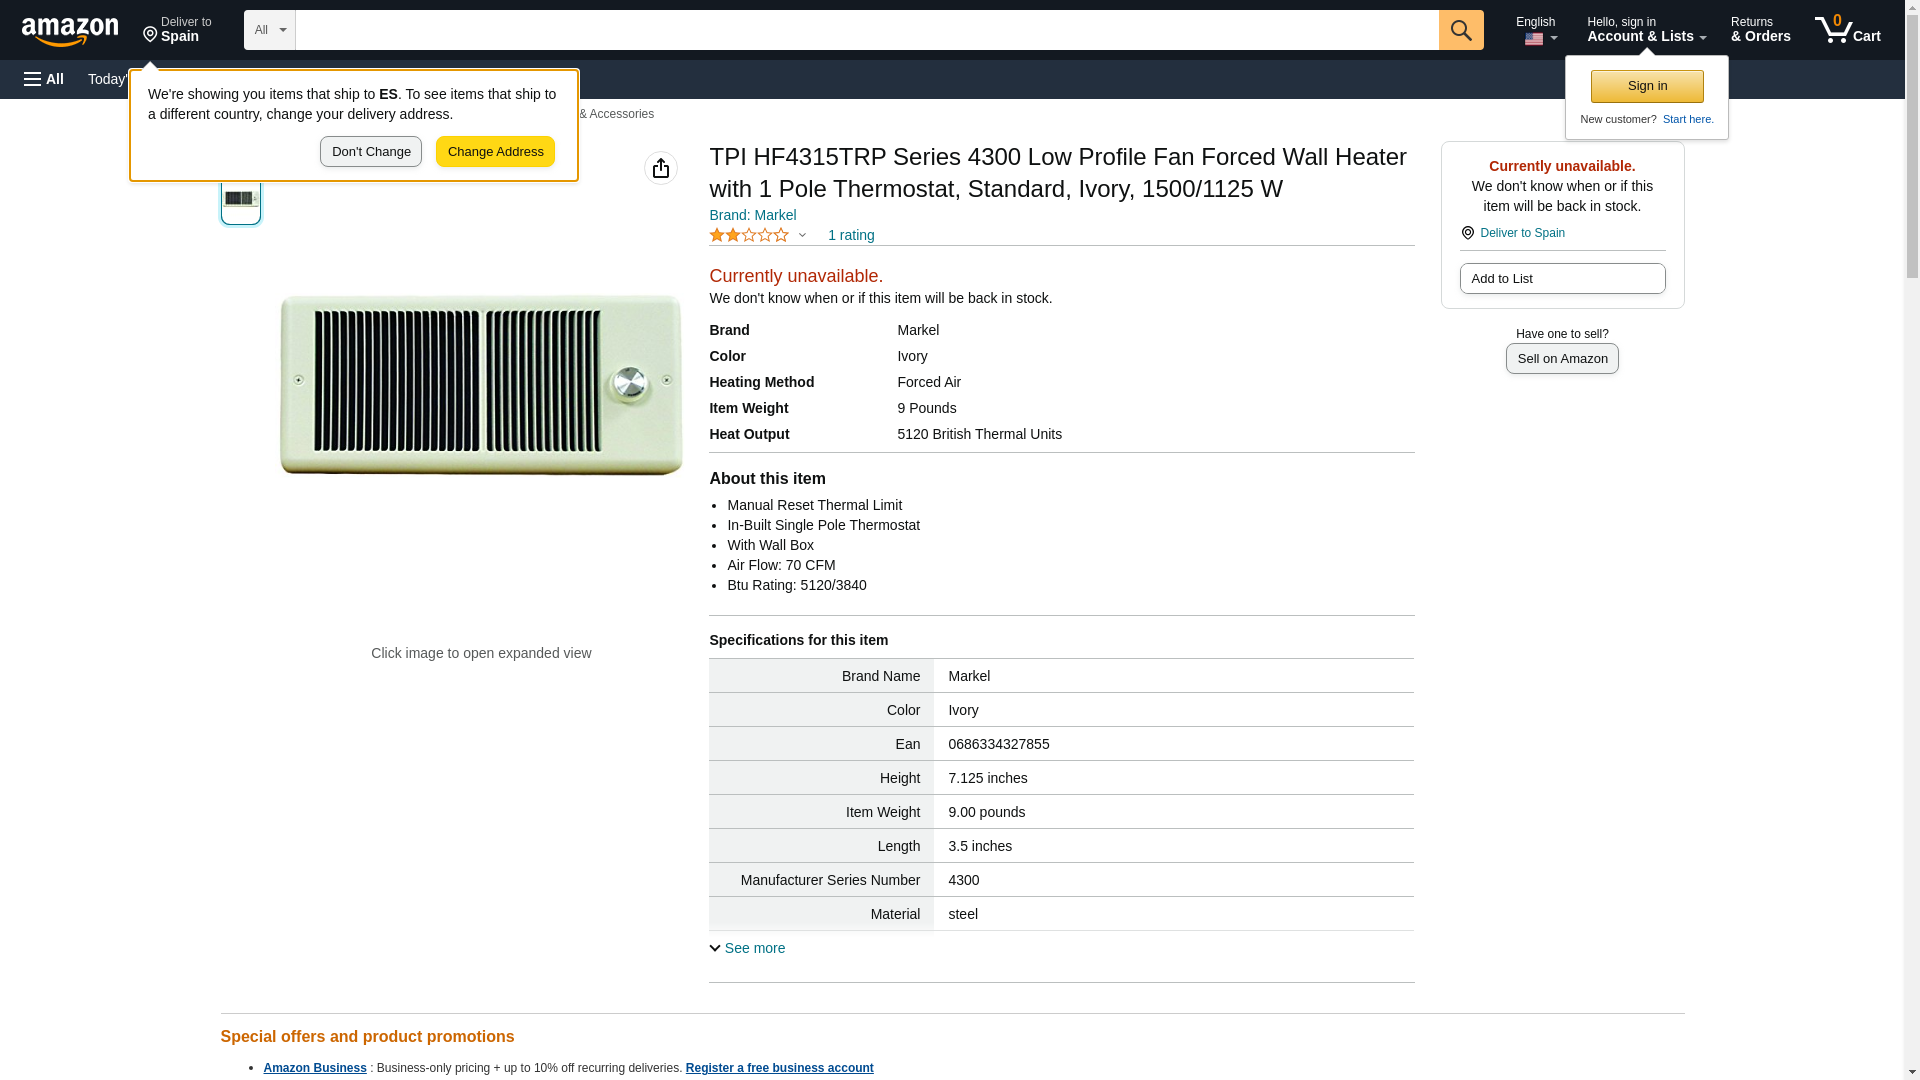Open the All hamburger menu
The image size is (1920, 1080).
click(44, 79)
